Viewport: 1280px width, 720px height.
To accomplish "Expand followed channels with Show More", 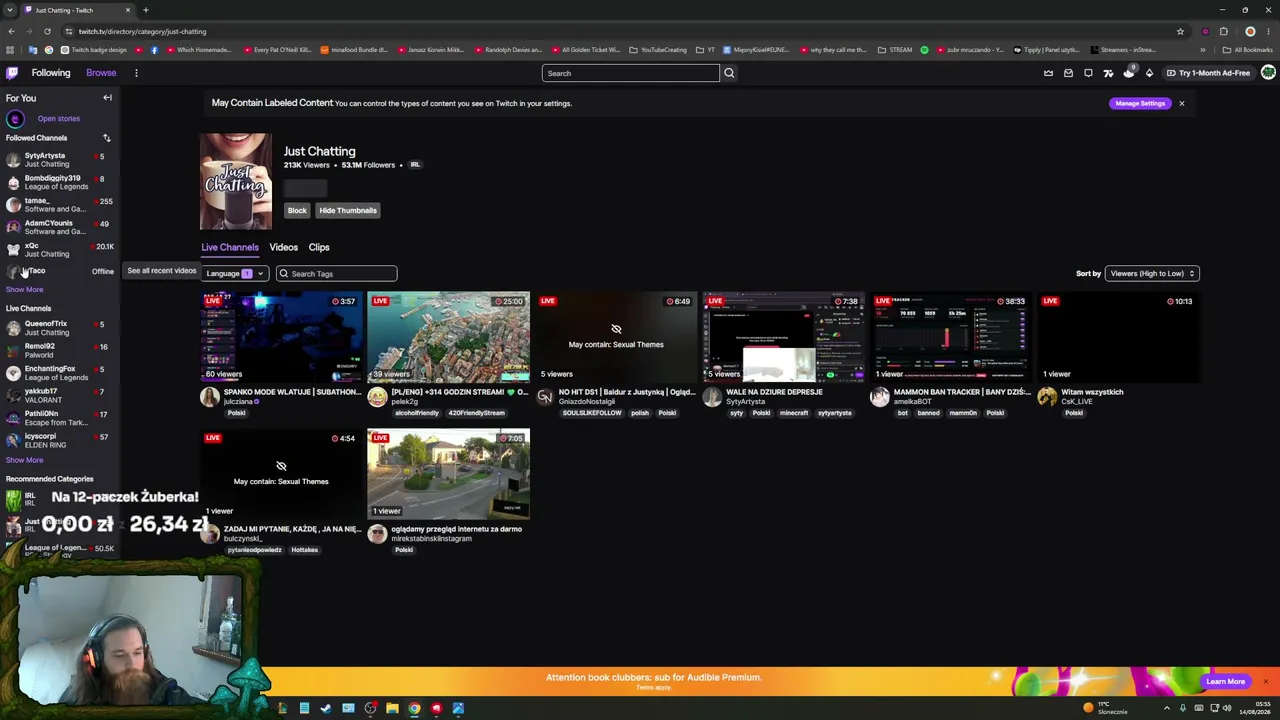I will pyautogui.click(x=24, y=289).
